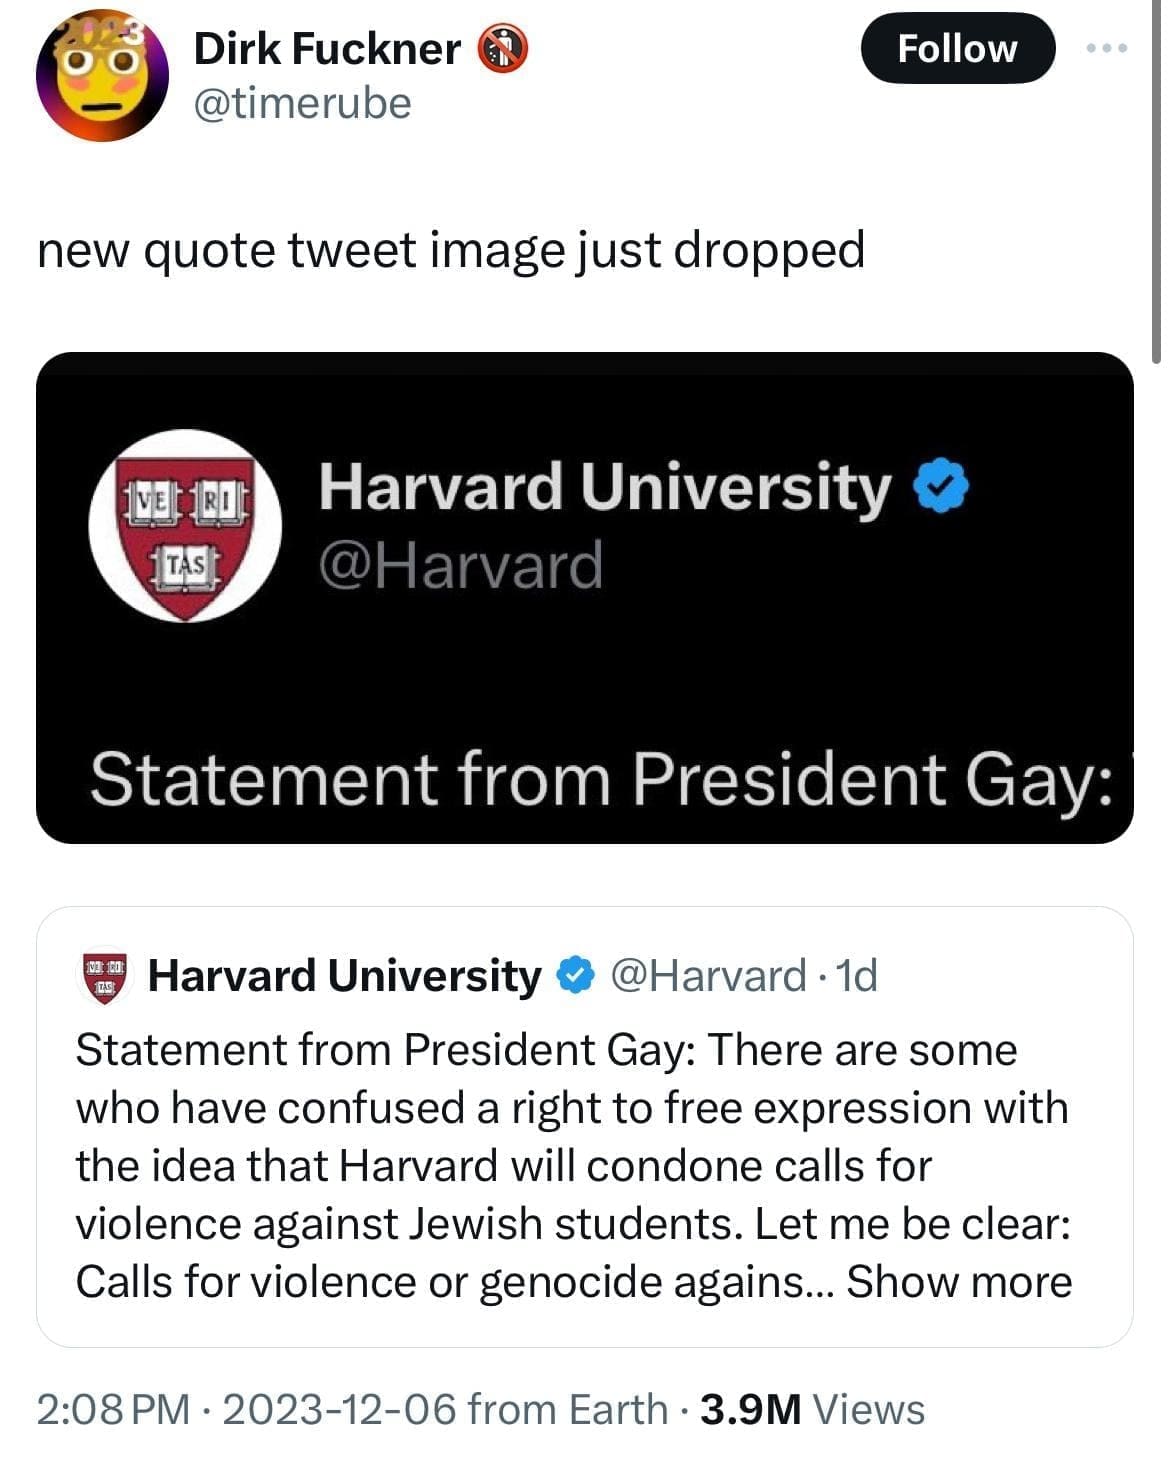Open the Harvard University name in the quoted tweet
This screenshot has height=1461, width=1170.
(x=344, y=975)
